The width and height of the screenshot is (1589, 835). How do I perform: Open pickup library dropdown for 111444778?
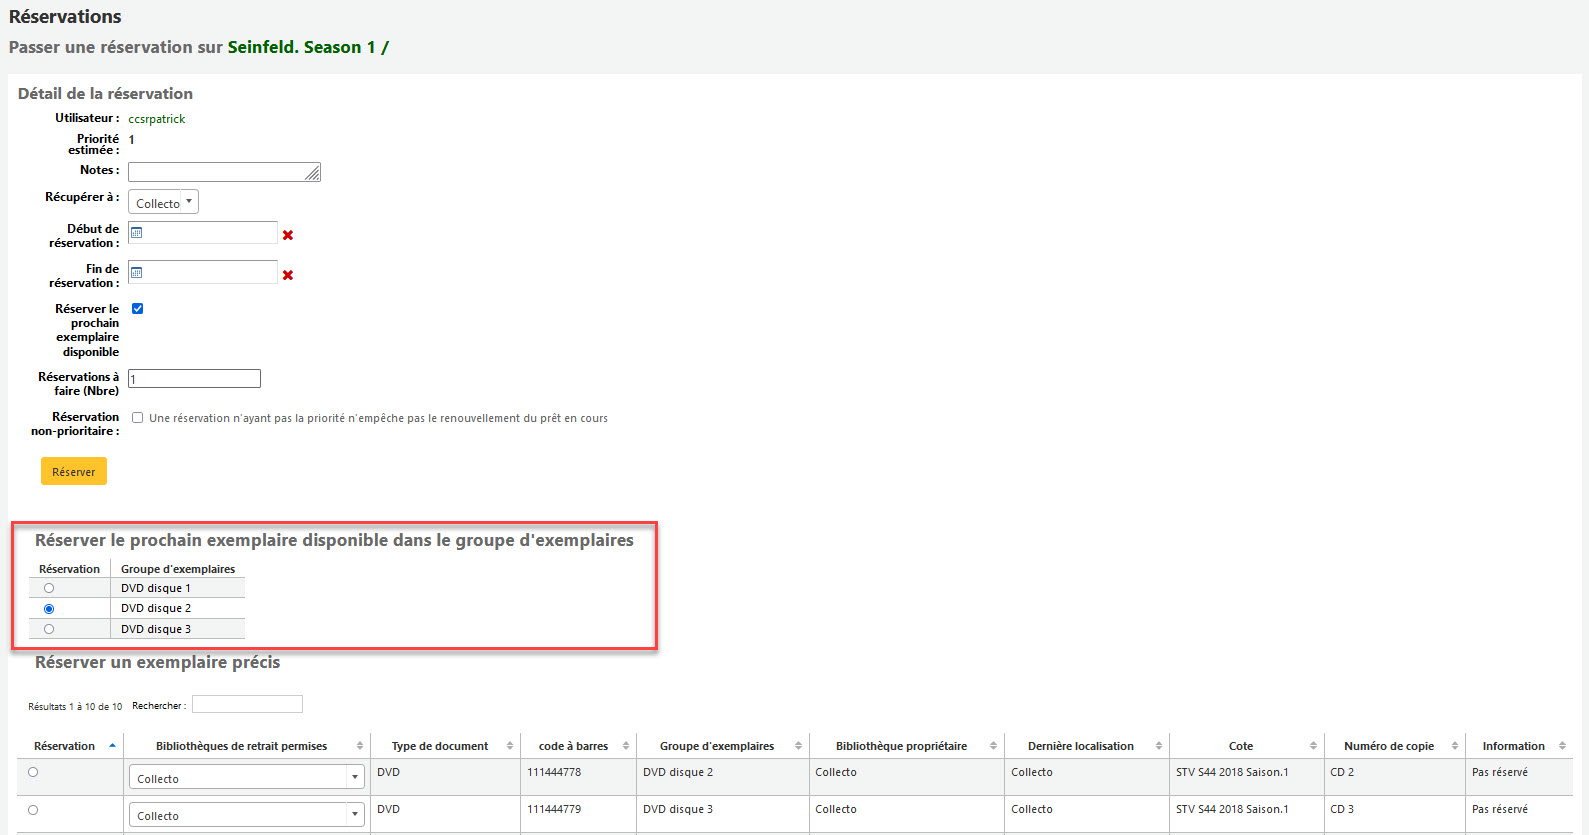point(246,777)
